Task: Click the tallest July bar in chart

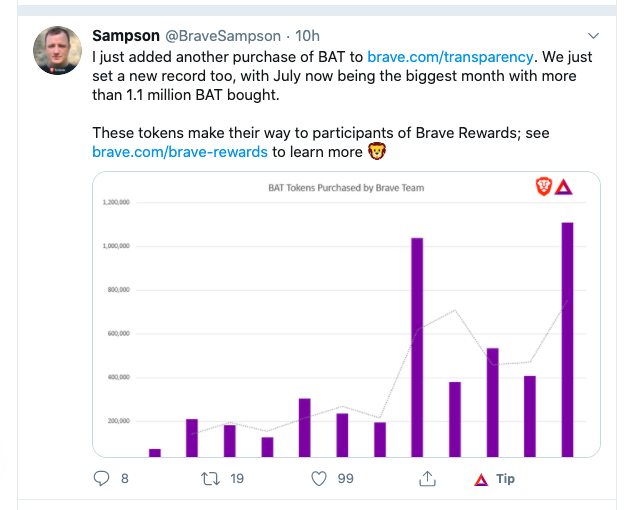Action: 567,340
